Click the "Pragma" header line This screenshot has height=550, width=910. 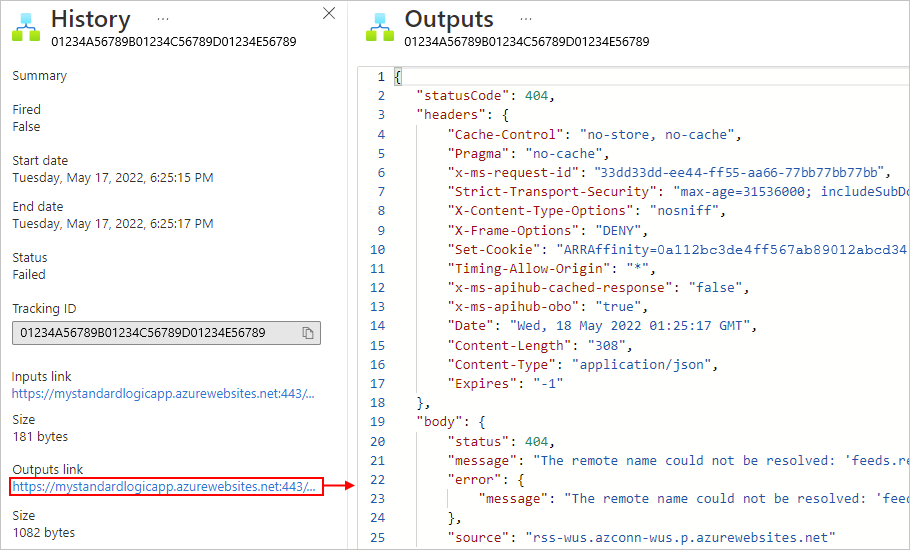click(x=529, y=154)
